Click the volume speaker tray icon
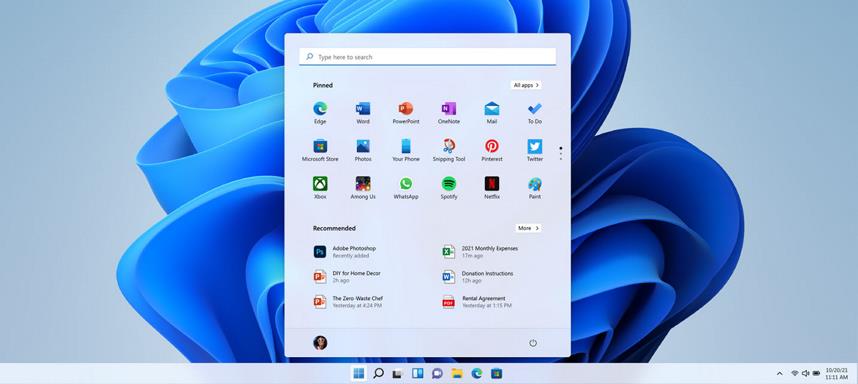 (x=805, y=374)
